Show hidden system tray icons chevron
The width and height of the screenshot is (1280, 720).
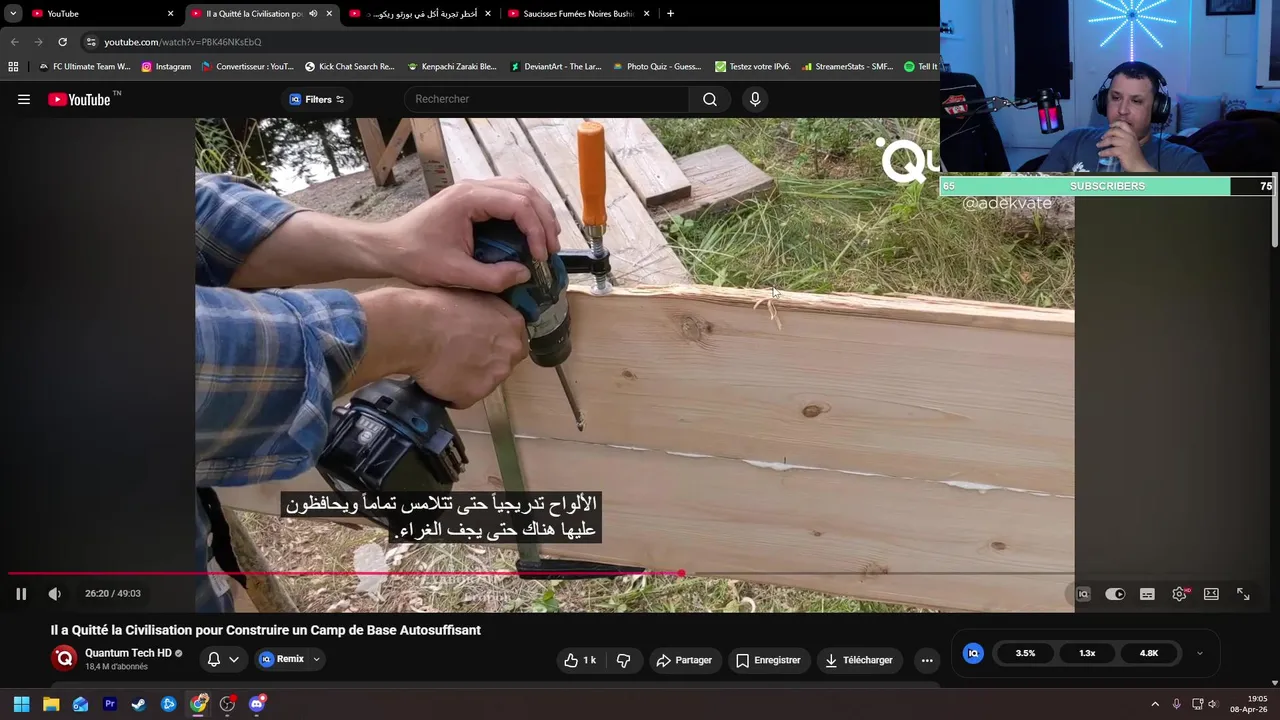1155,704
